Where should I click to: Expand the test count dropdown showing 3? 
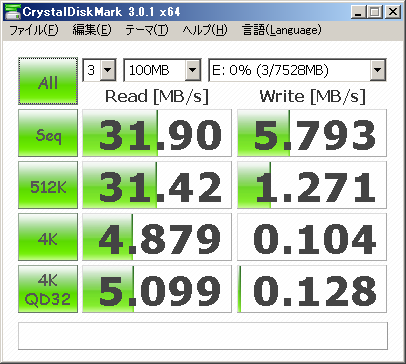pos(108,70)
